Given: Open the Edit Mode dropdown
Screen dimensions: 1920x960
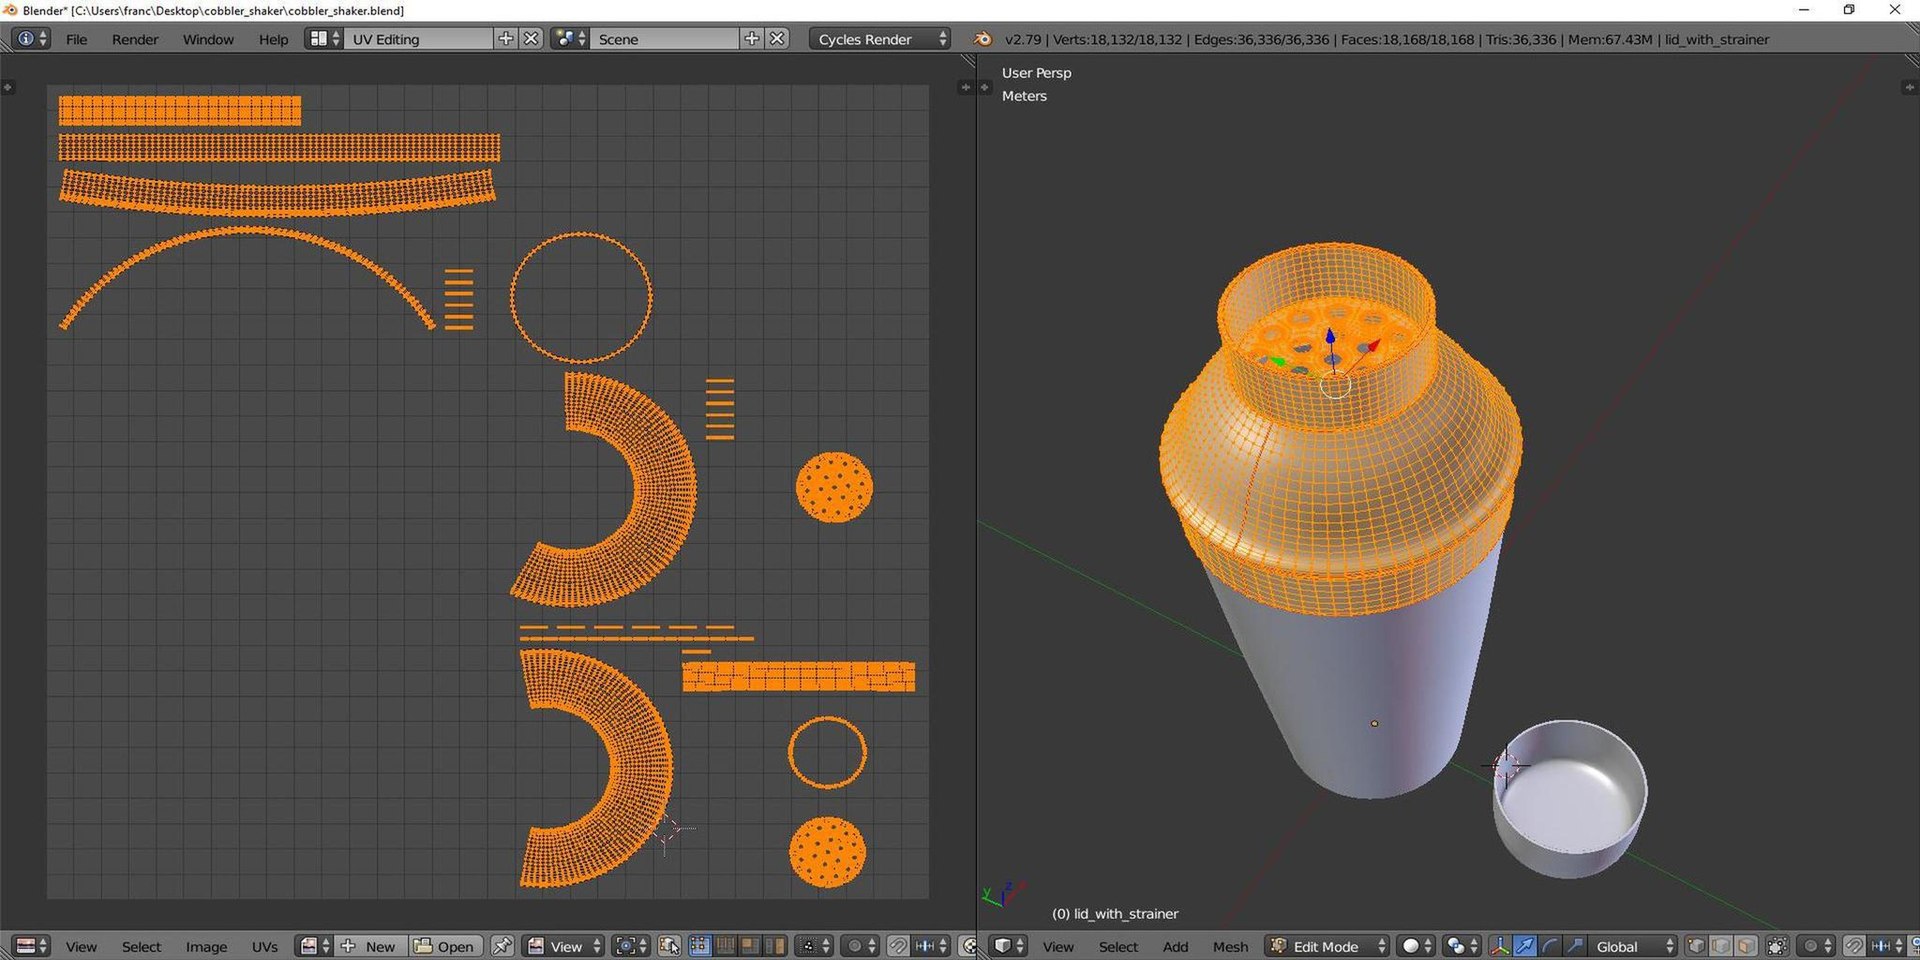Looking at the screenshot, I should [1328, 946].
